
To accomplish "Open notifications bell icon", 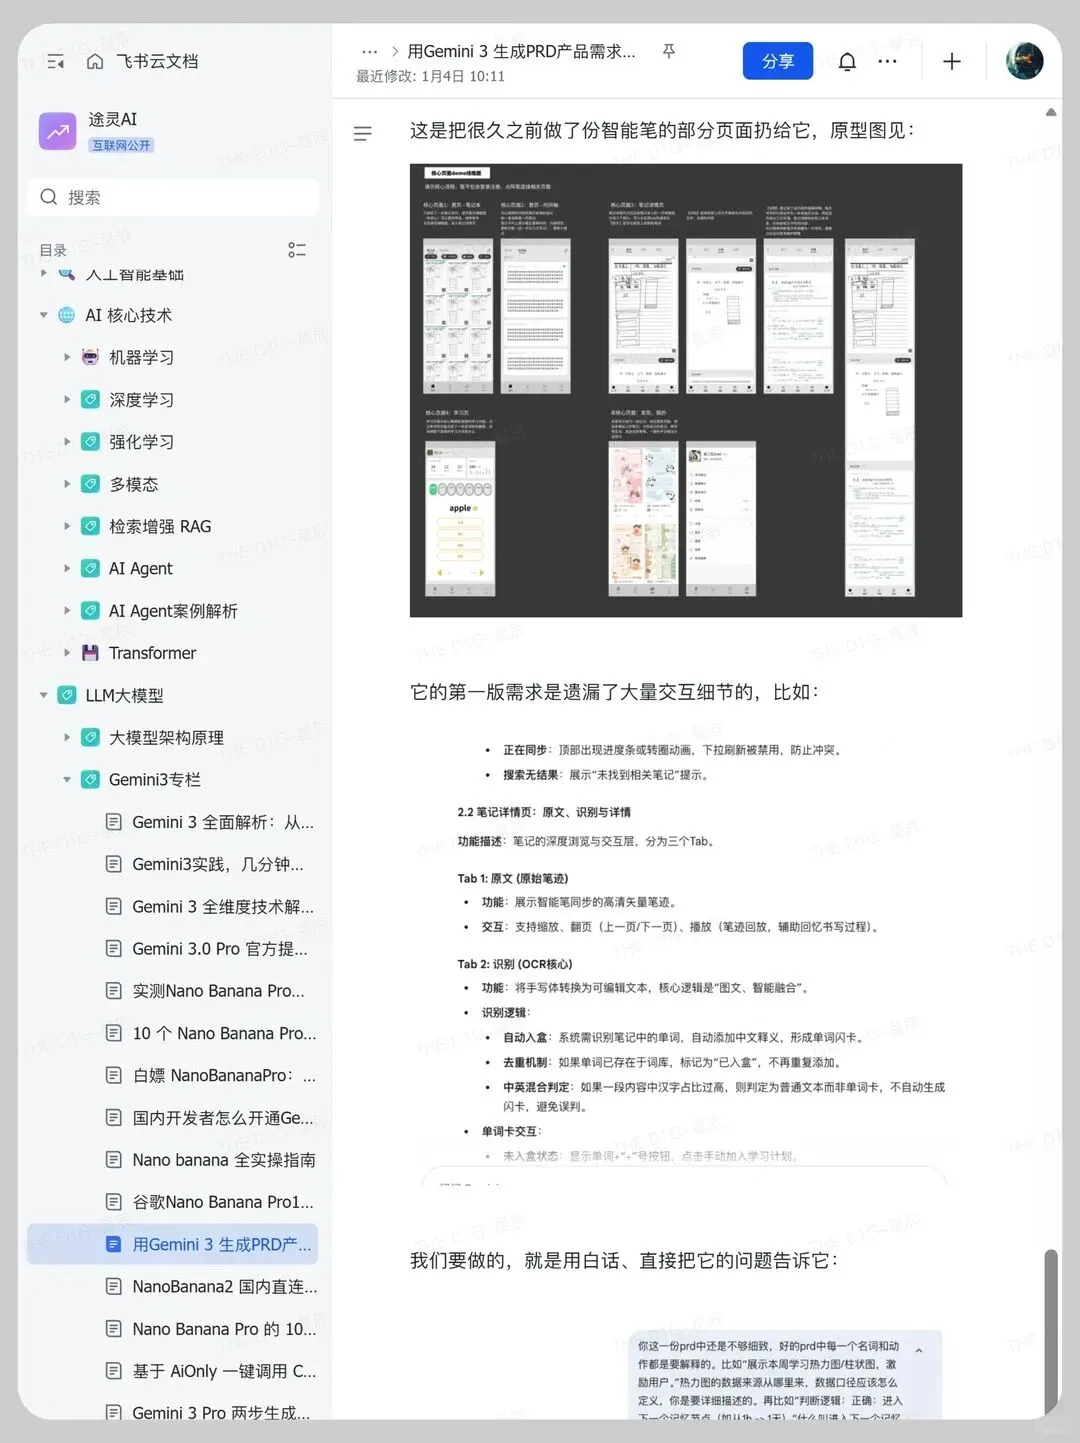I will [847, 62].
